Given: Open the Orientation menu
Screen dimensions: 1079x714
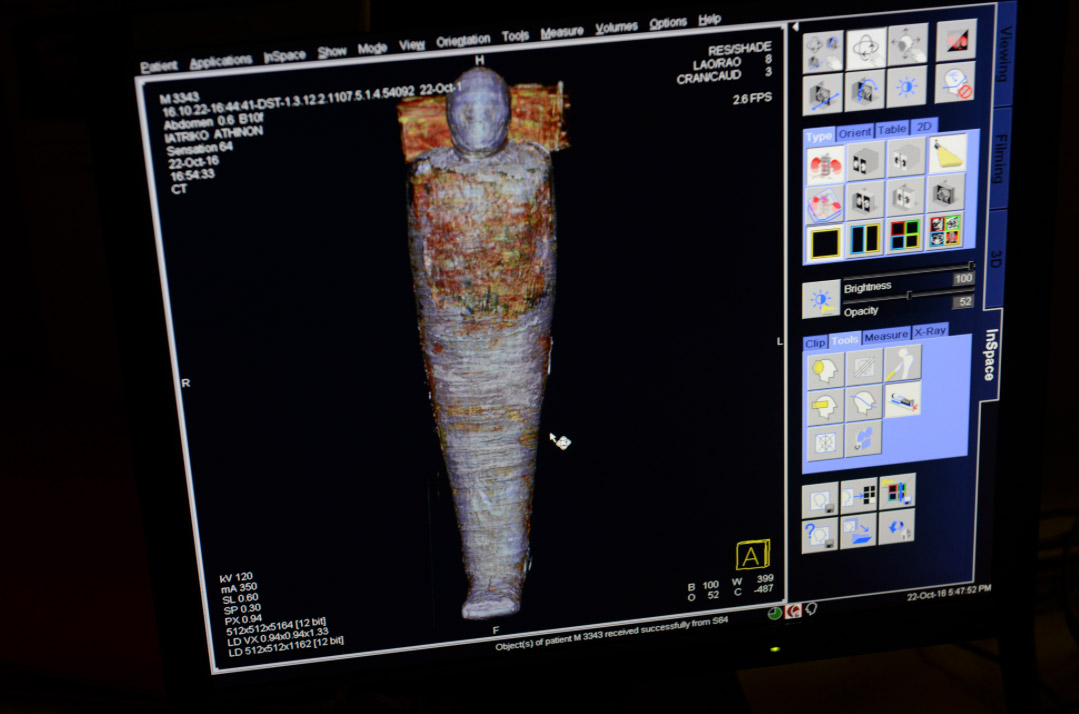Looking at the screenshot, I should [463, 40].
